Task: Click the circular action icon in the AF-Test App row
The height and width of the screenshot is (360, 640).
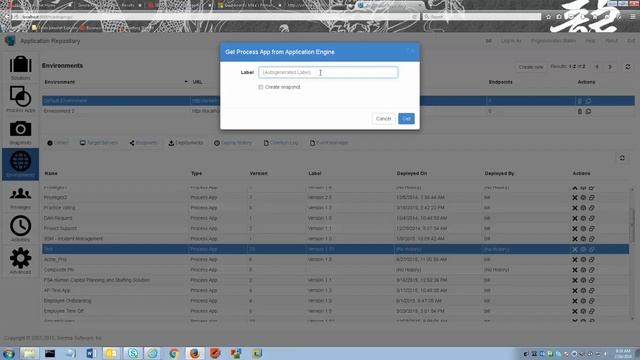Action: (583, 291)
